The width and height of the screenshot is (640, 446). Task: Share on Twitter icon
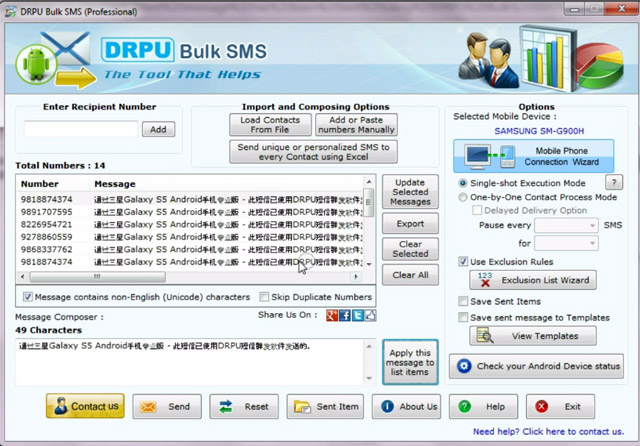click(x=358, y=315)
